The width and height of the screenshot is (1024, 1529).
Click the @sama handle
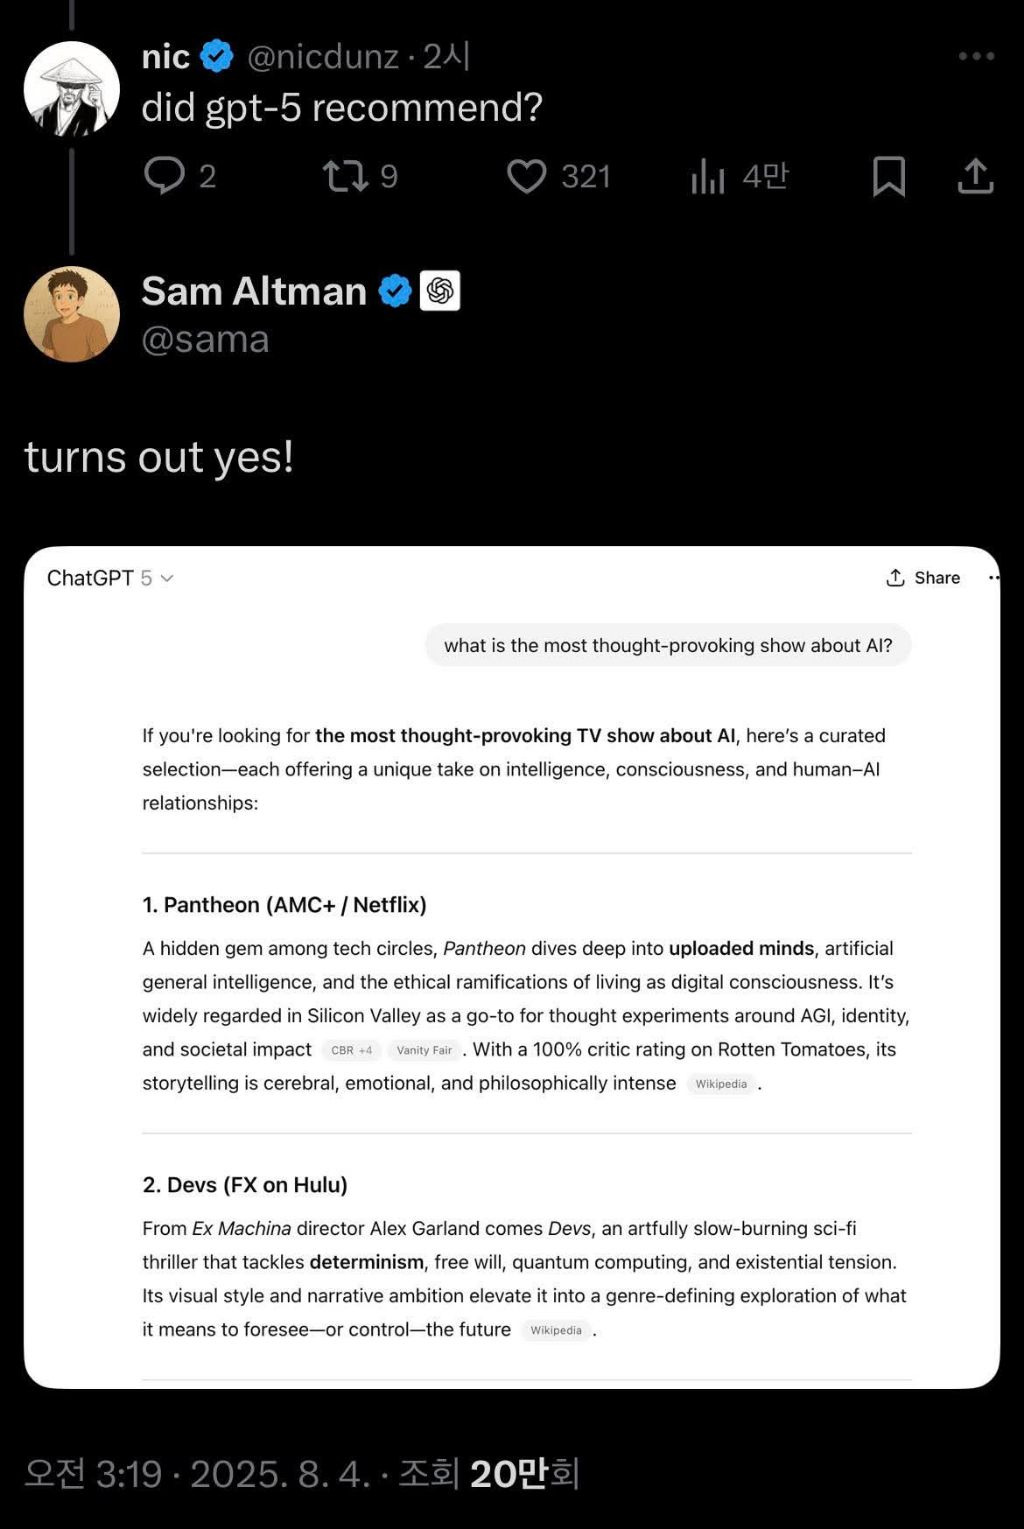[x=205, y=340]
